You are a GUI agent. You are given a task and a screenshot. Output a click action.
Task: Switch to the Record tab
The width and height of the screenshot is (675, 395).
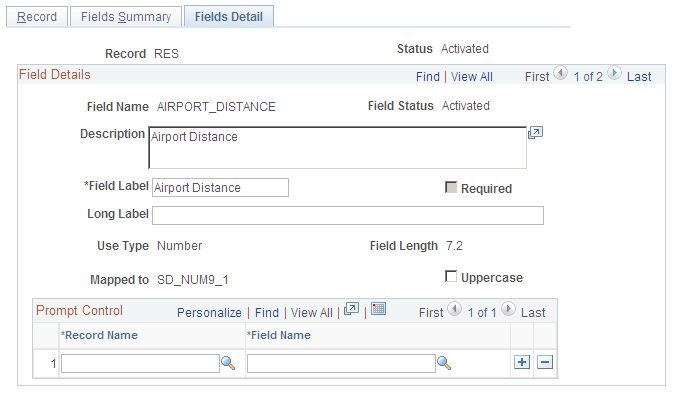coord(37,17)
